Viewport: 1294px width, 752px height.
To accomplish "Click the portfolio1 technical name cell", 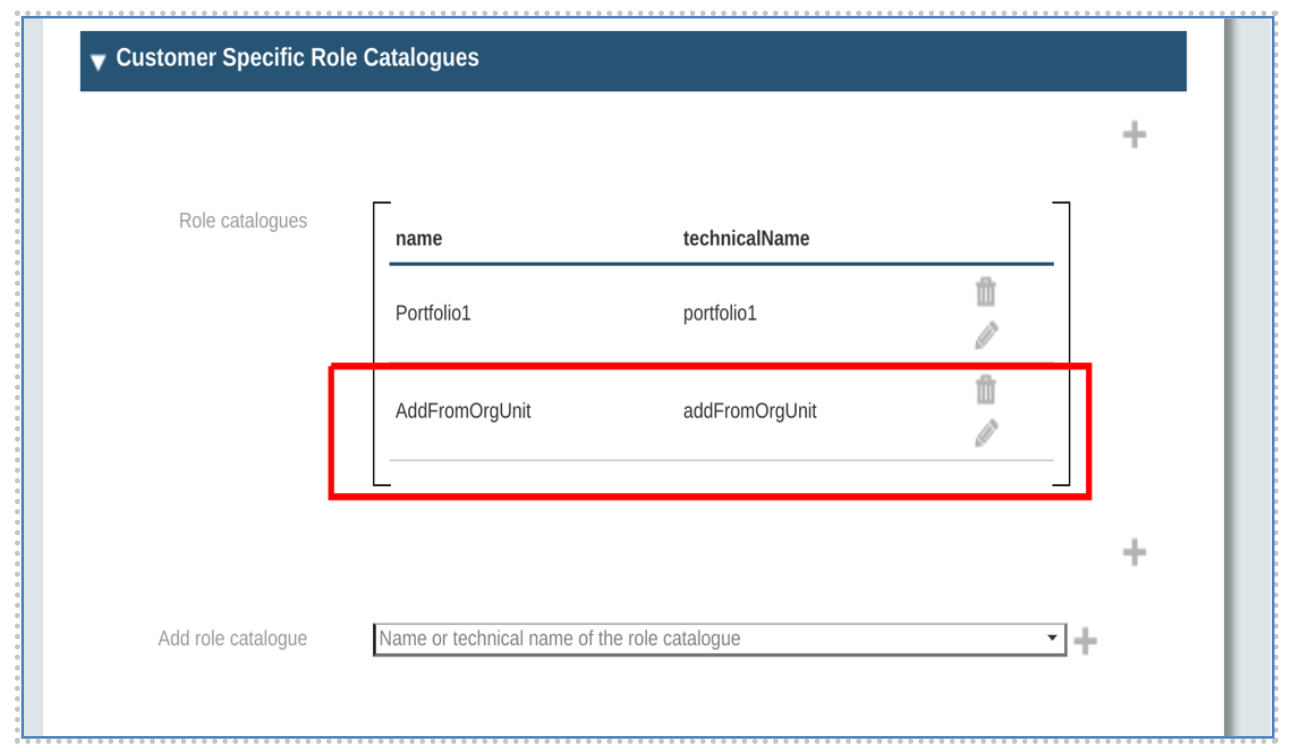I will pos(720,314).
